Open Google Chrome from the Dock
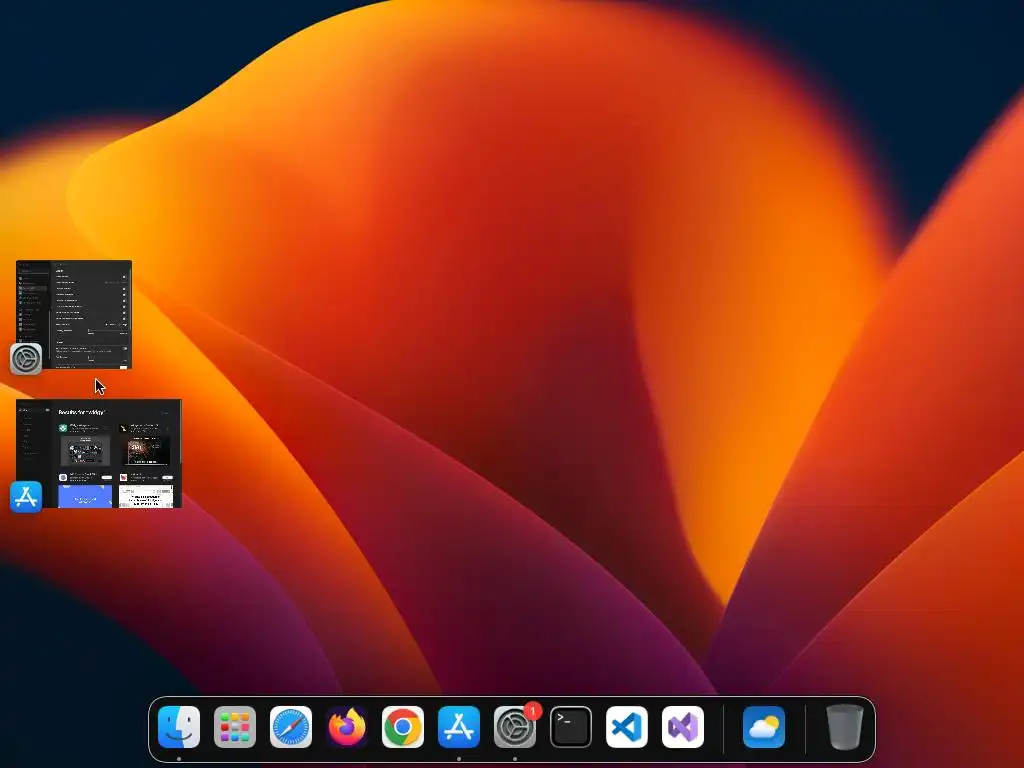The height and width of the screenshot is (768, 1024). [403, 727]
